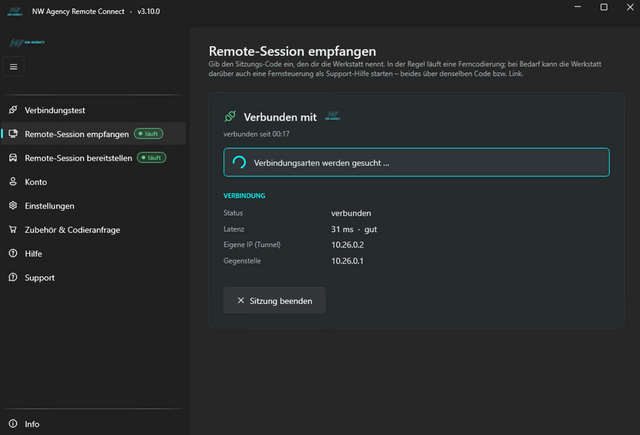The width and height of the screenshot is (640, 435).
Task: Go to the Konto section
Action: [x=93, y=182]
